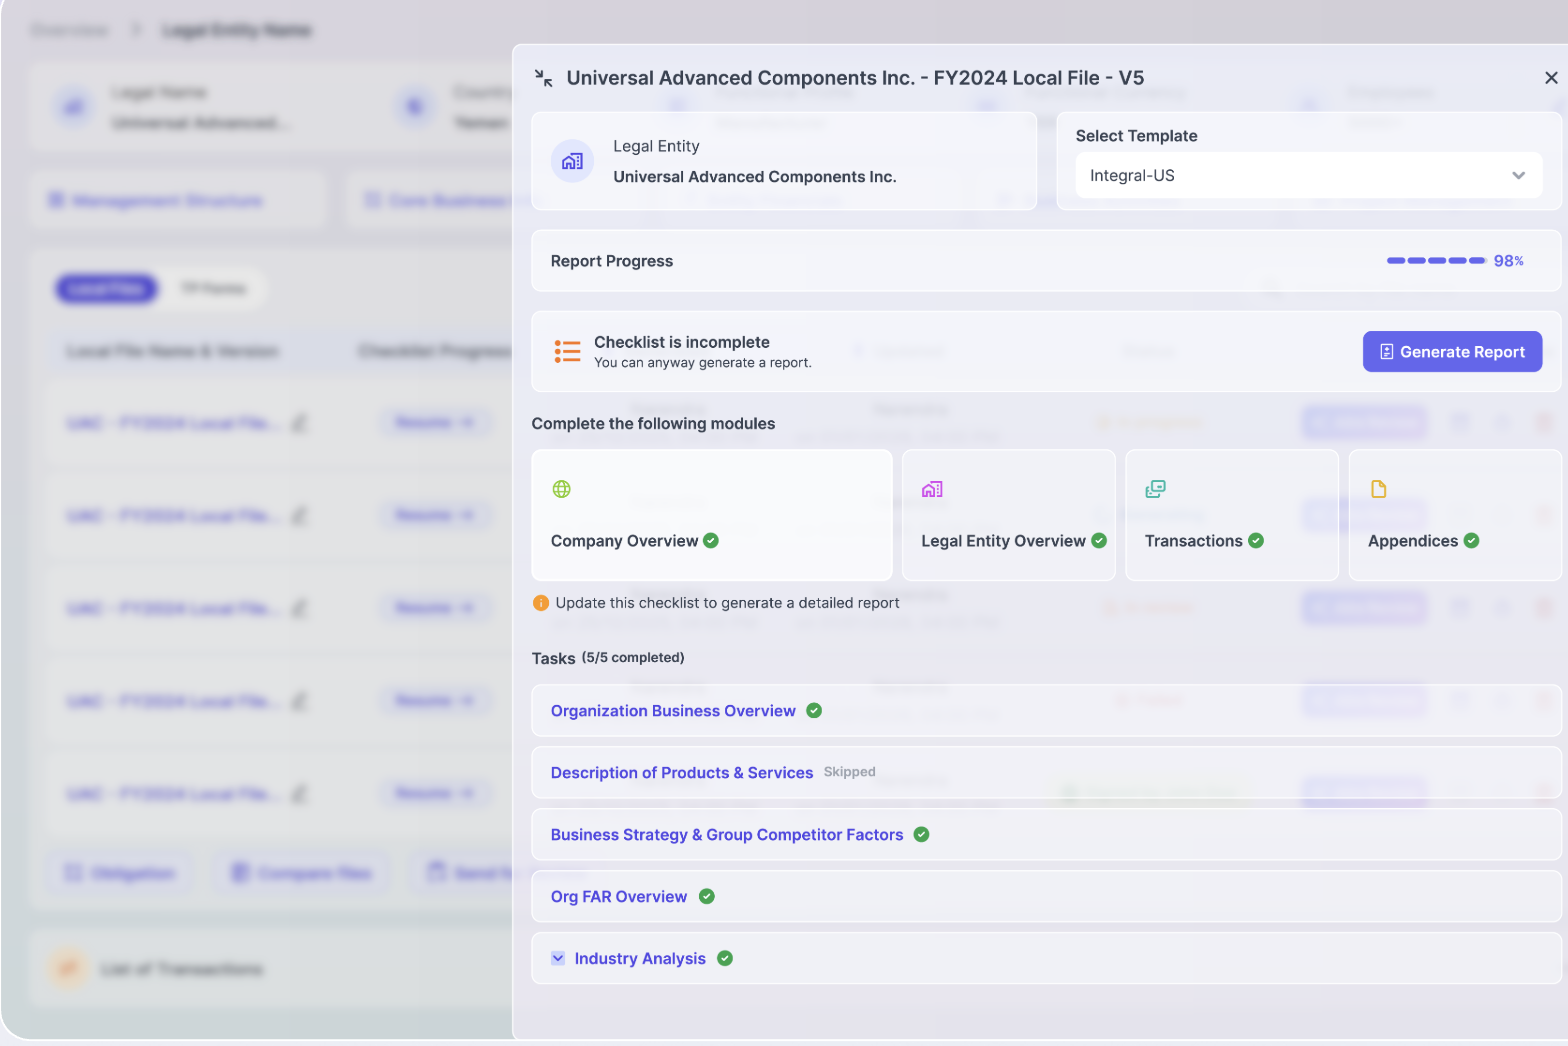Click the orange info icon beside update notice
Viewport: 1568px width, 1046px height.
(541, 603)
